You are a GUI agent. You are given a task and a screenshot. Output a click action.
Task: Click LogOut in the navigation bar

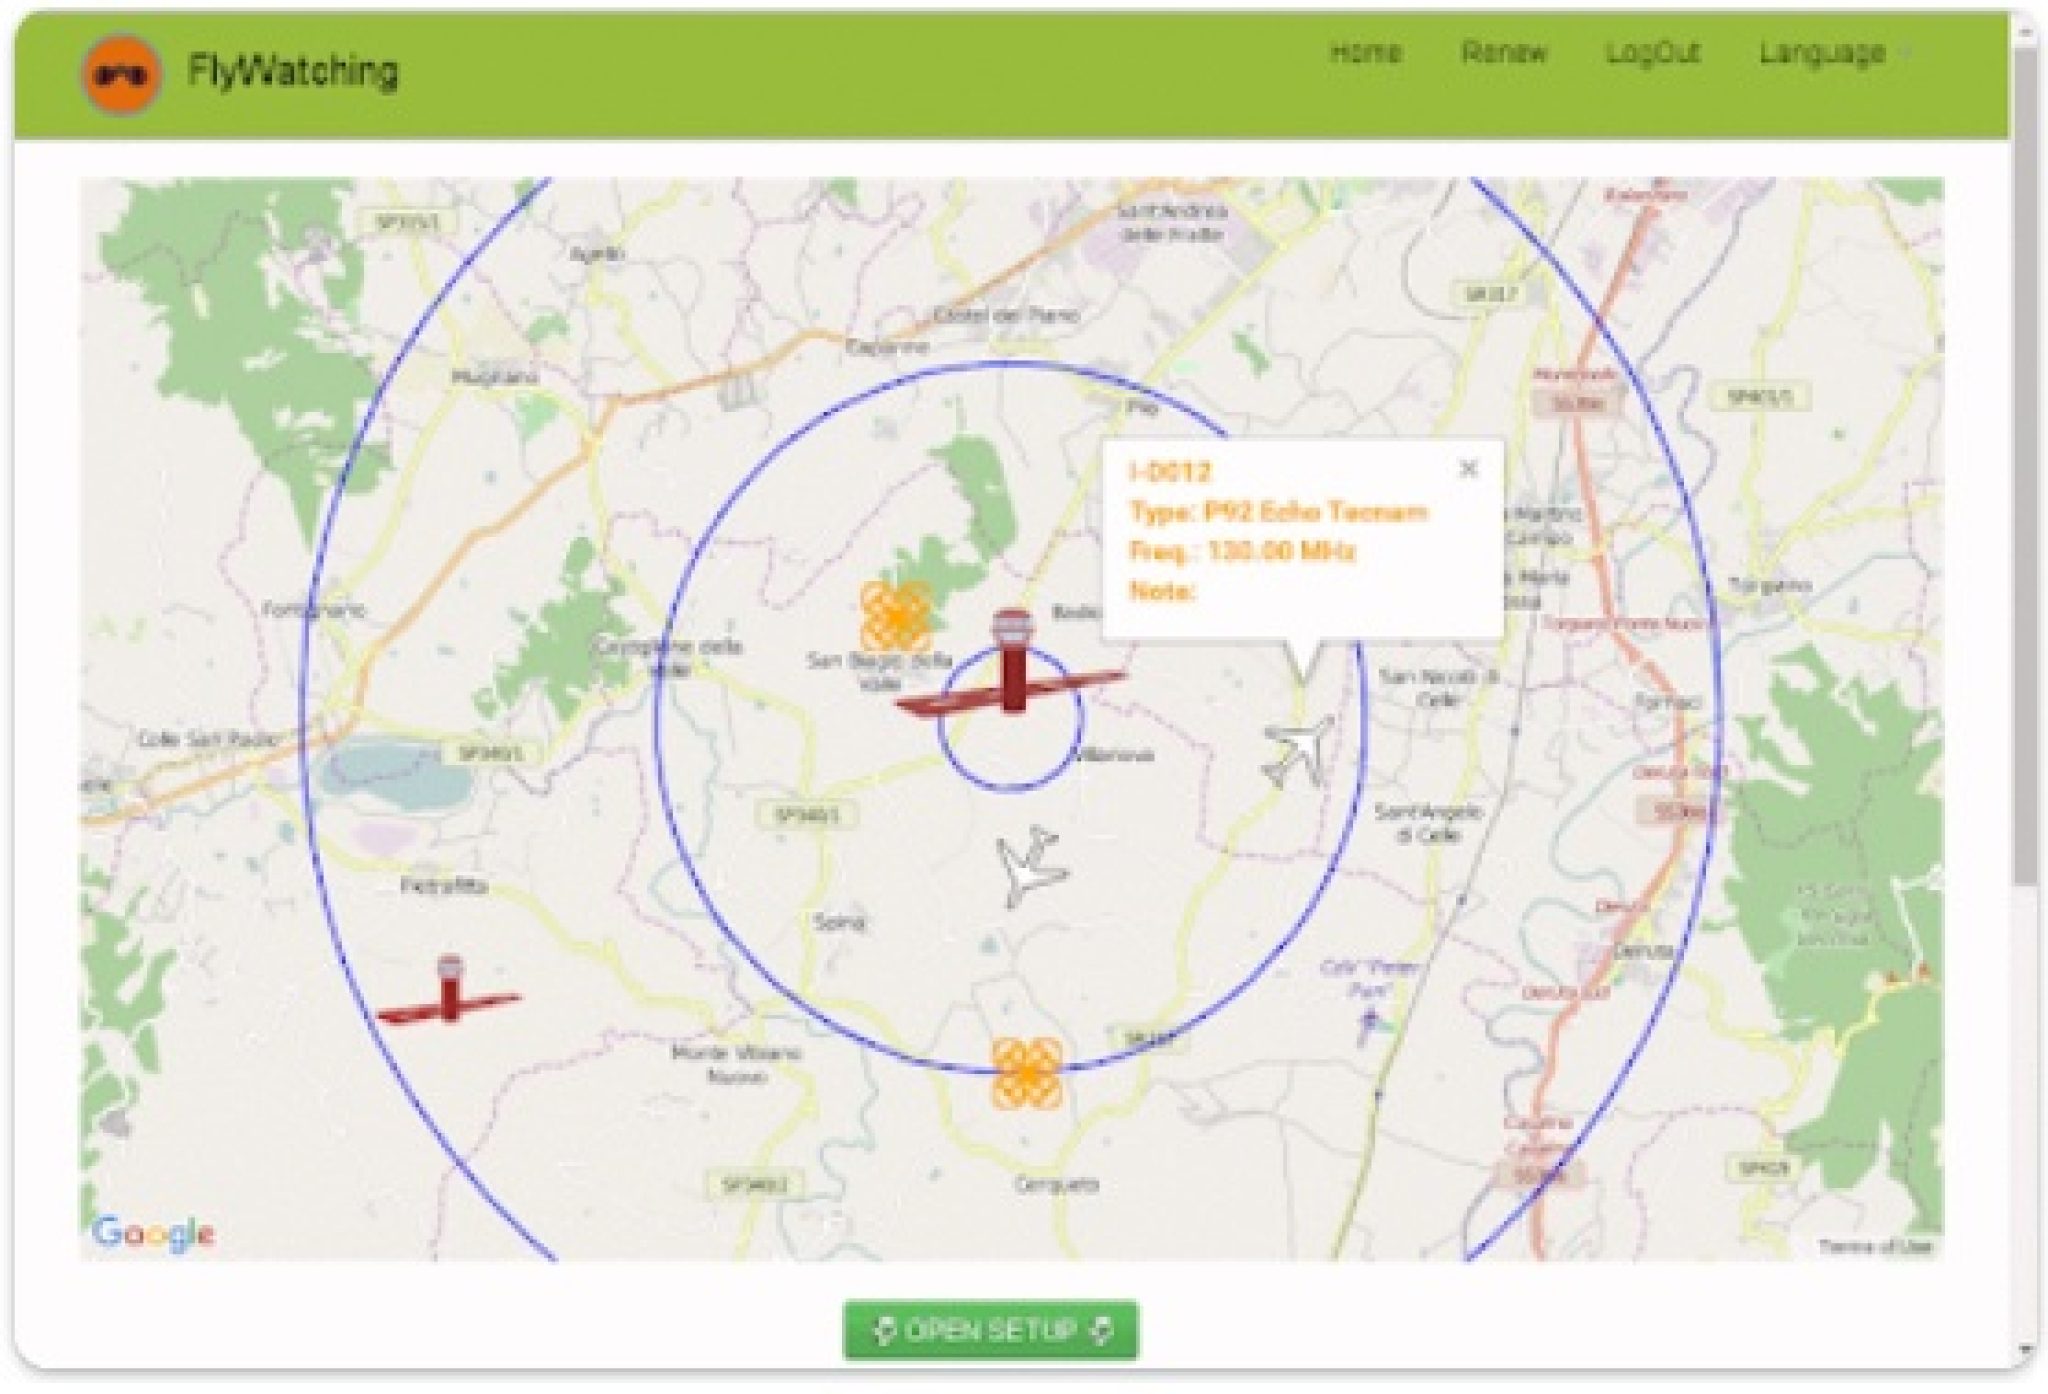point(1651,53)
